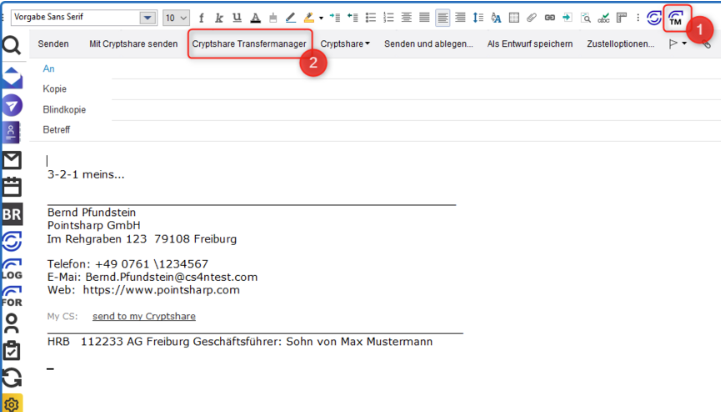The image size is (721, 412).
Task: Open the highlighter color dropdown arrow
Action: pyautogui.click(x=321, y=18)
